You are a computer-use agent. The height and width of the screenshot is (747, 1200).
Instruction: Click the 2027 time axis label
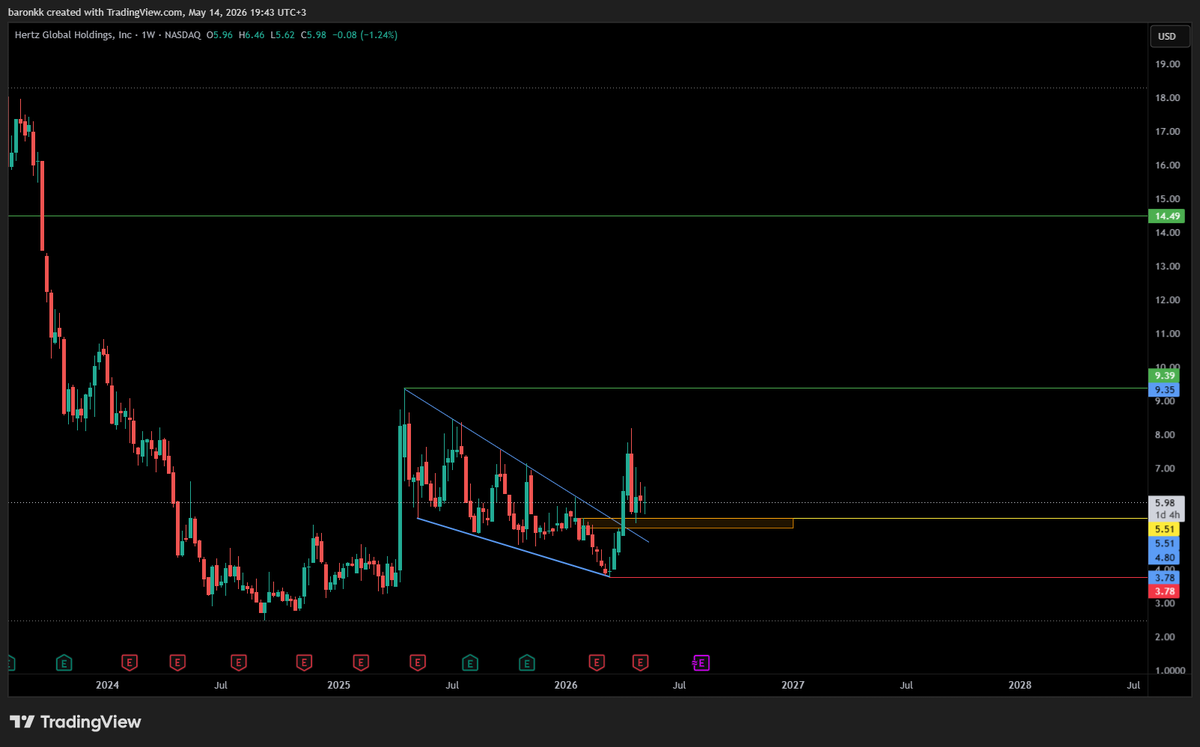pyautogui.click(x=793, y=685)
